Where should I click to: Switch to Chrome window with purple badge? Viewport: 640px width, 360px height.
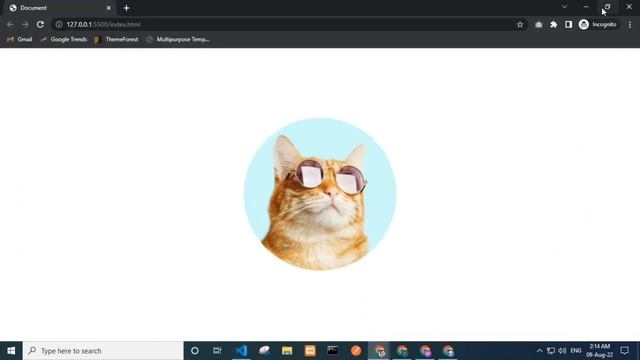coord(425,351)
